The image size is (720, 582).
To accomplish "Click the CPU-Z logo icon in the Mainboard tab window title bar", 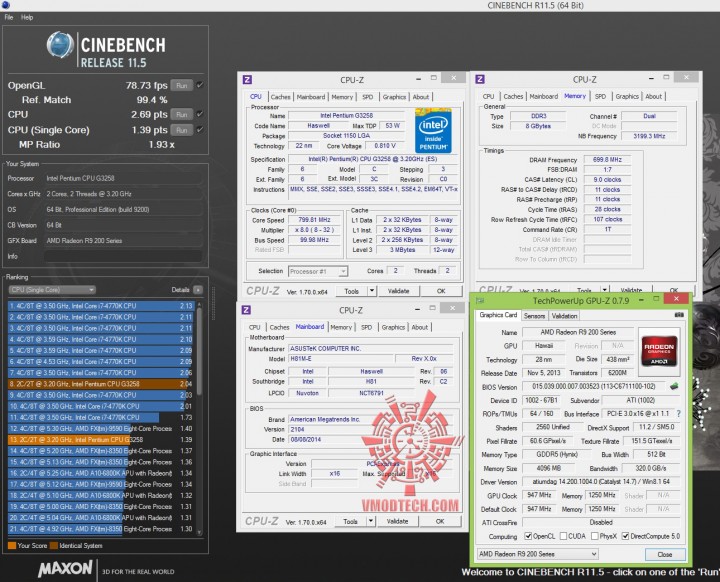I will (x=246, y=310).
